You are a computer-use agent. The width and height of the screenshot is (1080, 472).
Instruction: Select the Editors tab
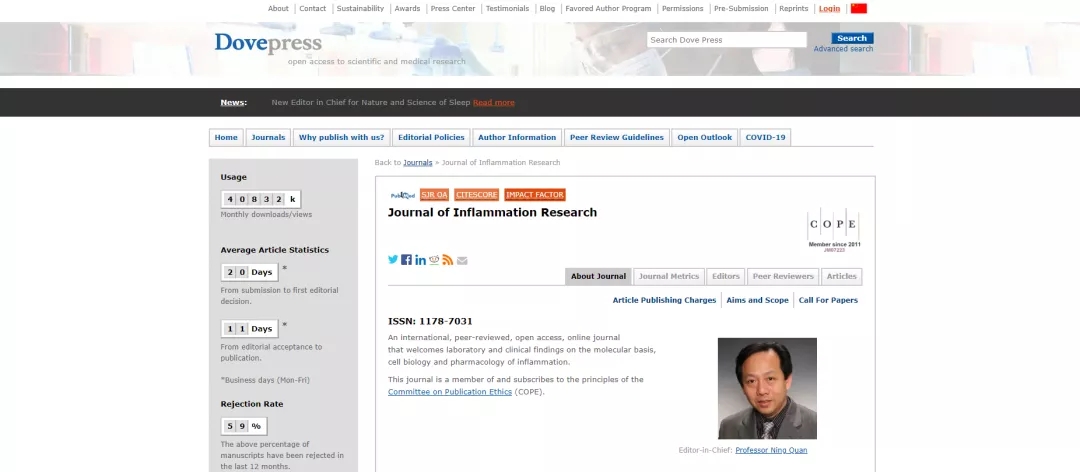tap(725, 277)
